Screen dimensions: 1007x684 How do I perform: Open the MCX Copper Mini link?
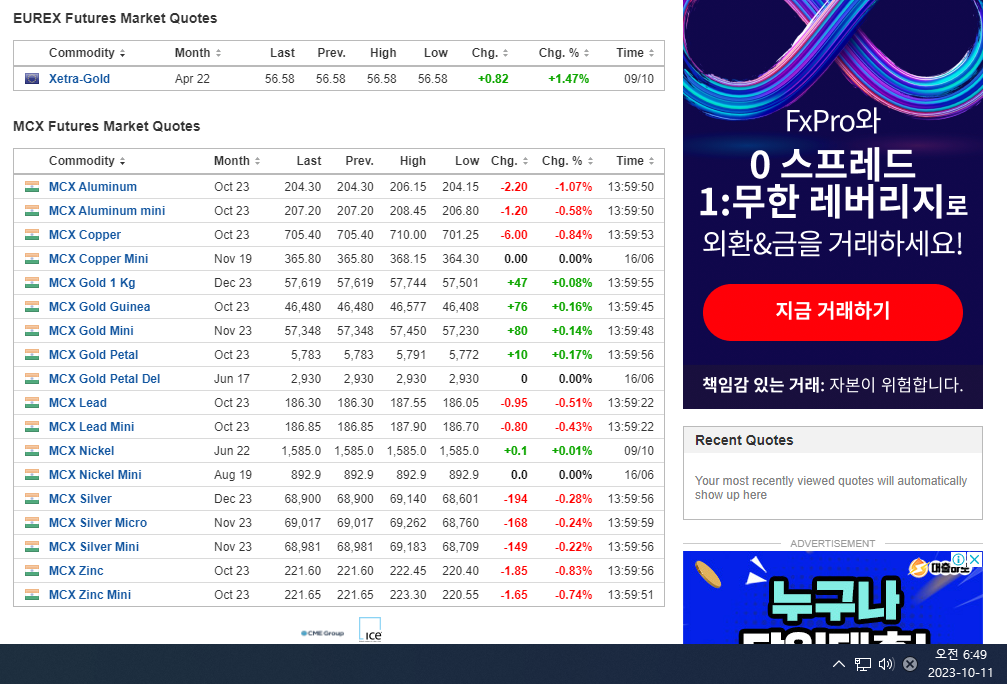[98, 259]
